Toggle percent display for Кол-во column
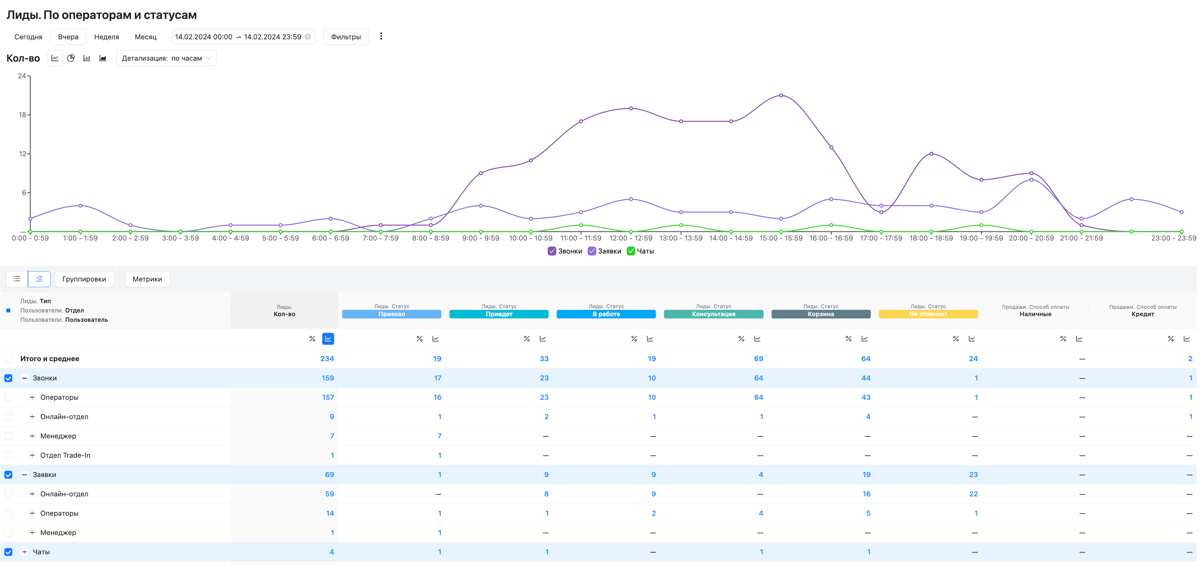Screen dimensions: 1200x565 [312, 339]
